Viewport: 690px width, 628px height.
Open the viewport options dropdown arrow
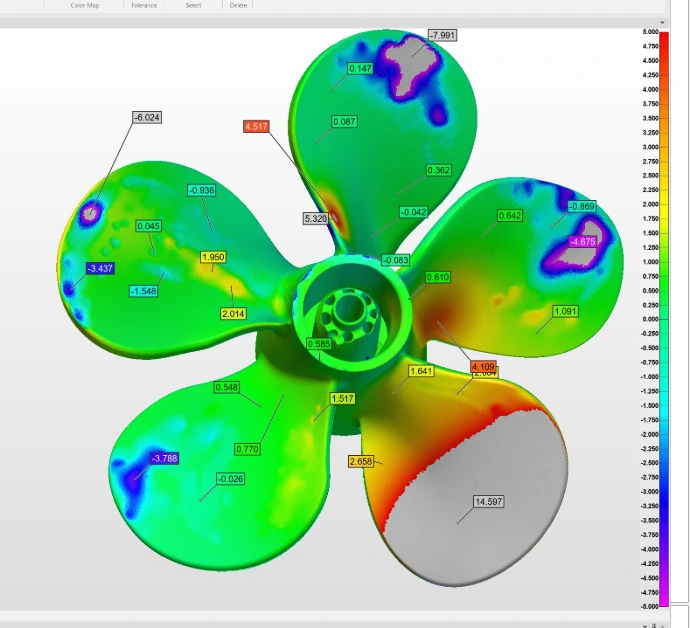pyautogui.click(x=662, y=22)
